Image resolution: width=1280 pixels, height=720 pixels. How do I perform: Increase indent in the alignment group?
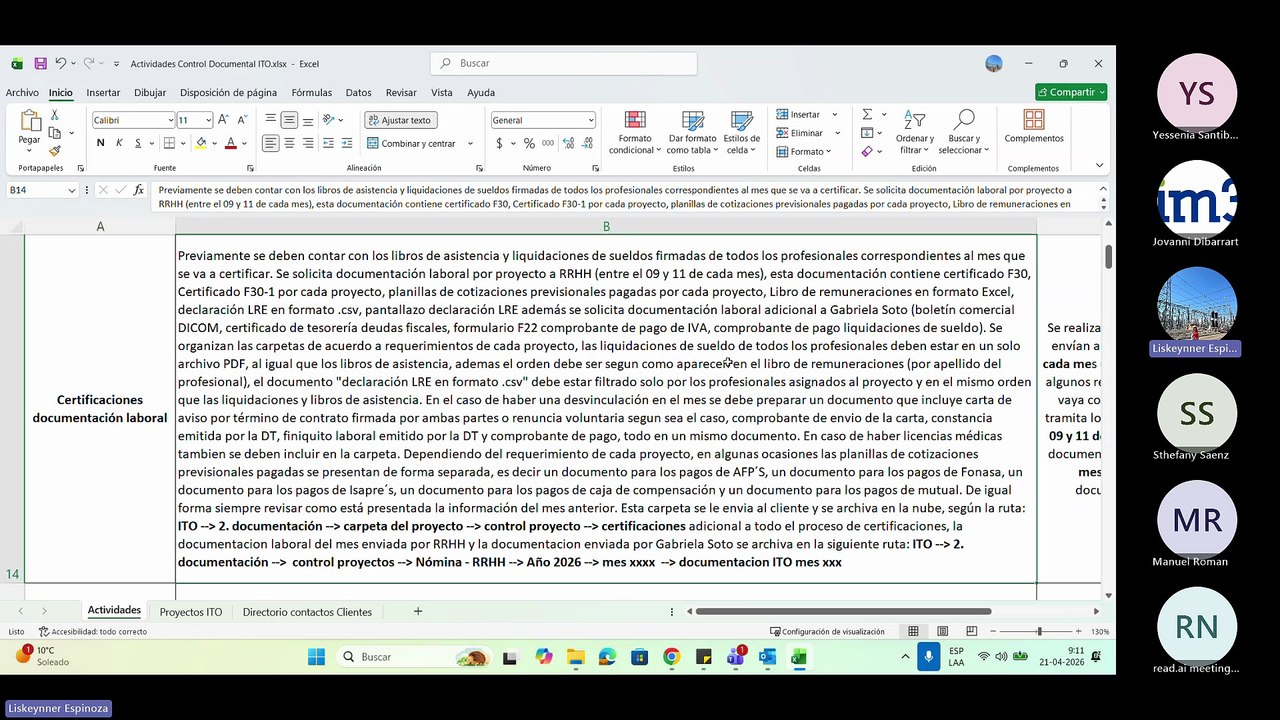(346, 143)
